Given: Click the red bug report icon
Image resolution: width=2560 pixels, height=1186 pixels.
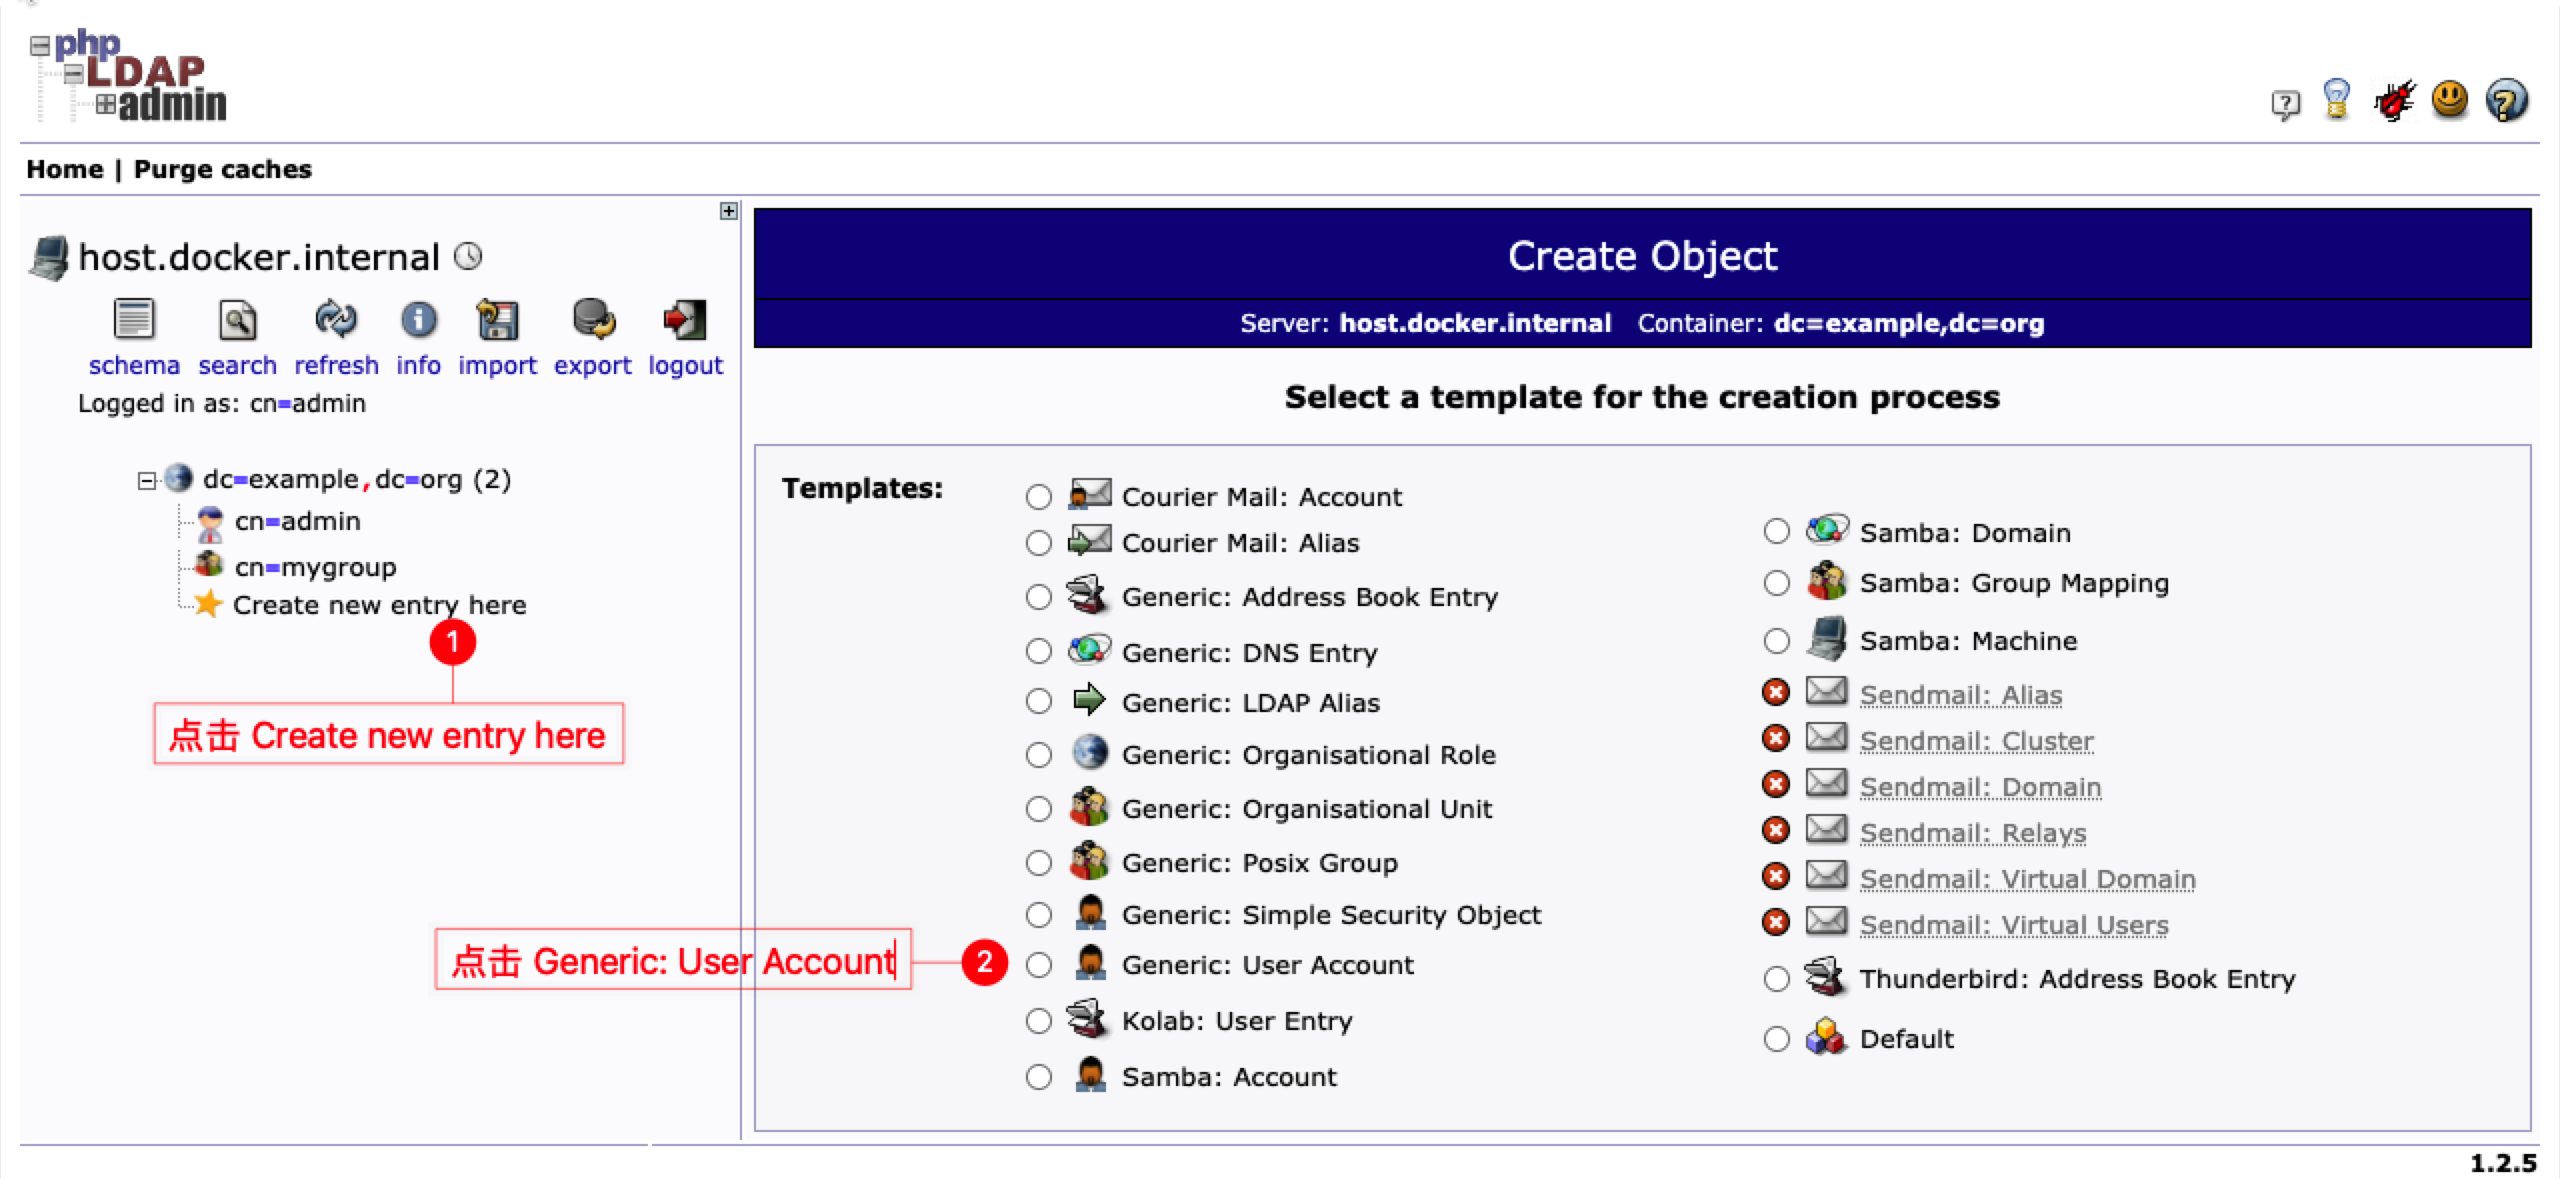Looking at the screenshot, I should tap(2394, 101).
